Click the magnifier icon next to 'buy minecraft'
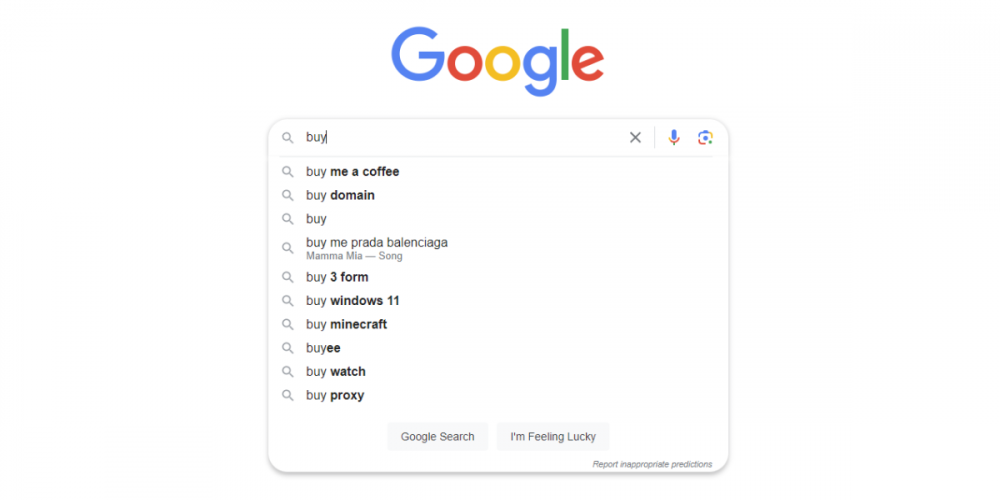Viewport: 1000px width, 500px height. coord(288,324)
